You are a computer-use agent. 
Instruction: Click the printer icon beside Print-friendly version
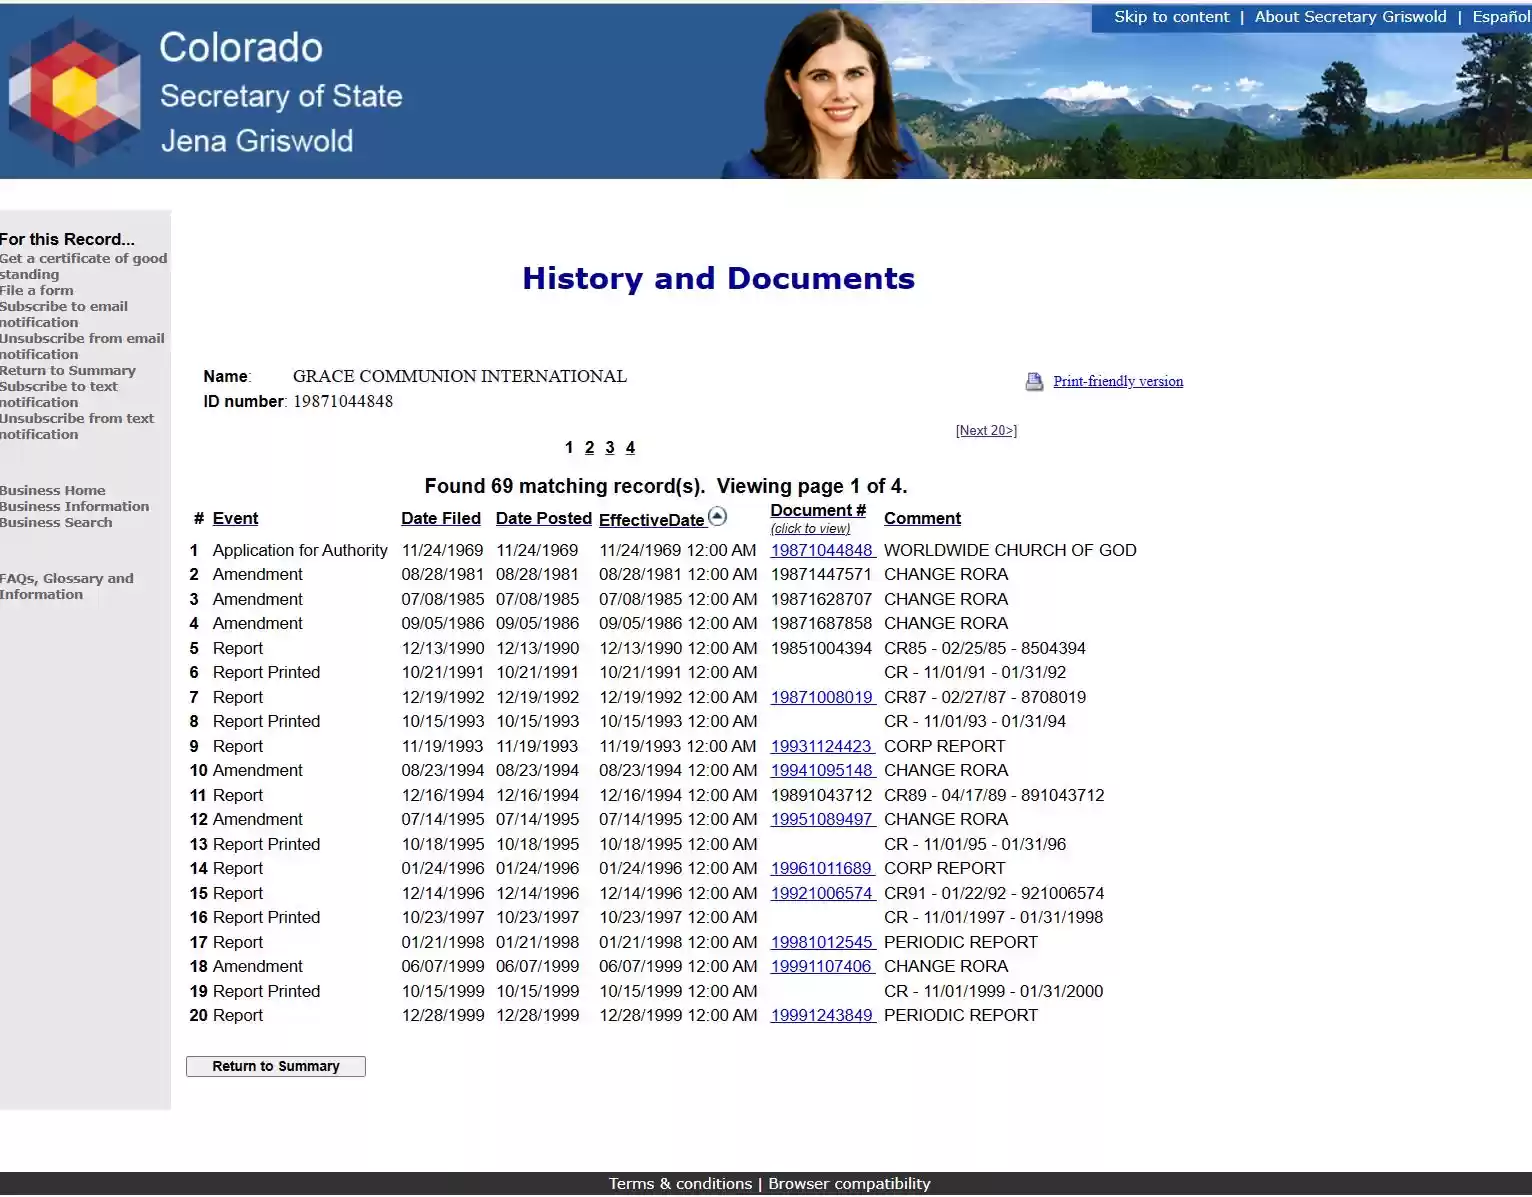coord(1034,381)
